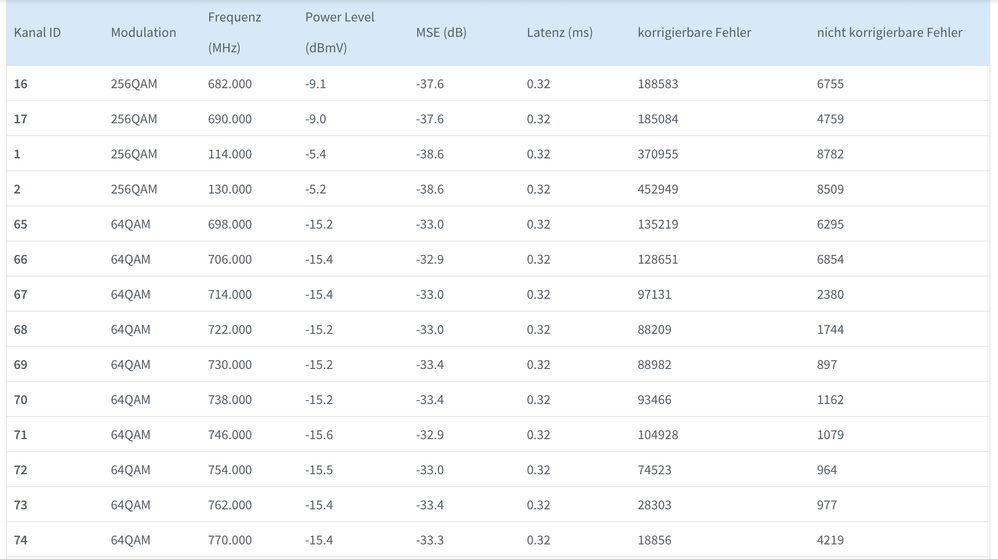Click the Latenz (ms) column header
Viewport: 998px width, 559px height.
(x=559, y=32)
